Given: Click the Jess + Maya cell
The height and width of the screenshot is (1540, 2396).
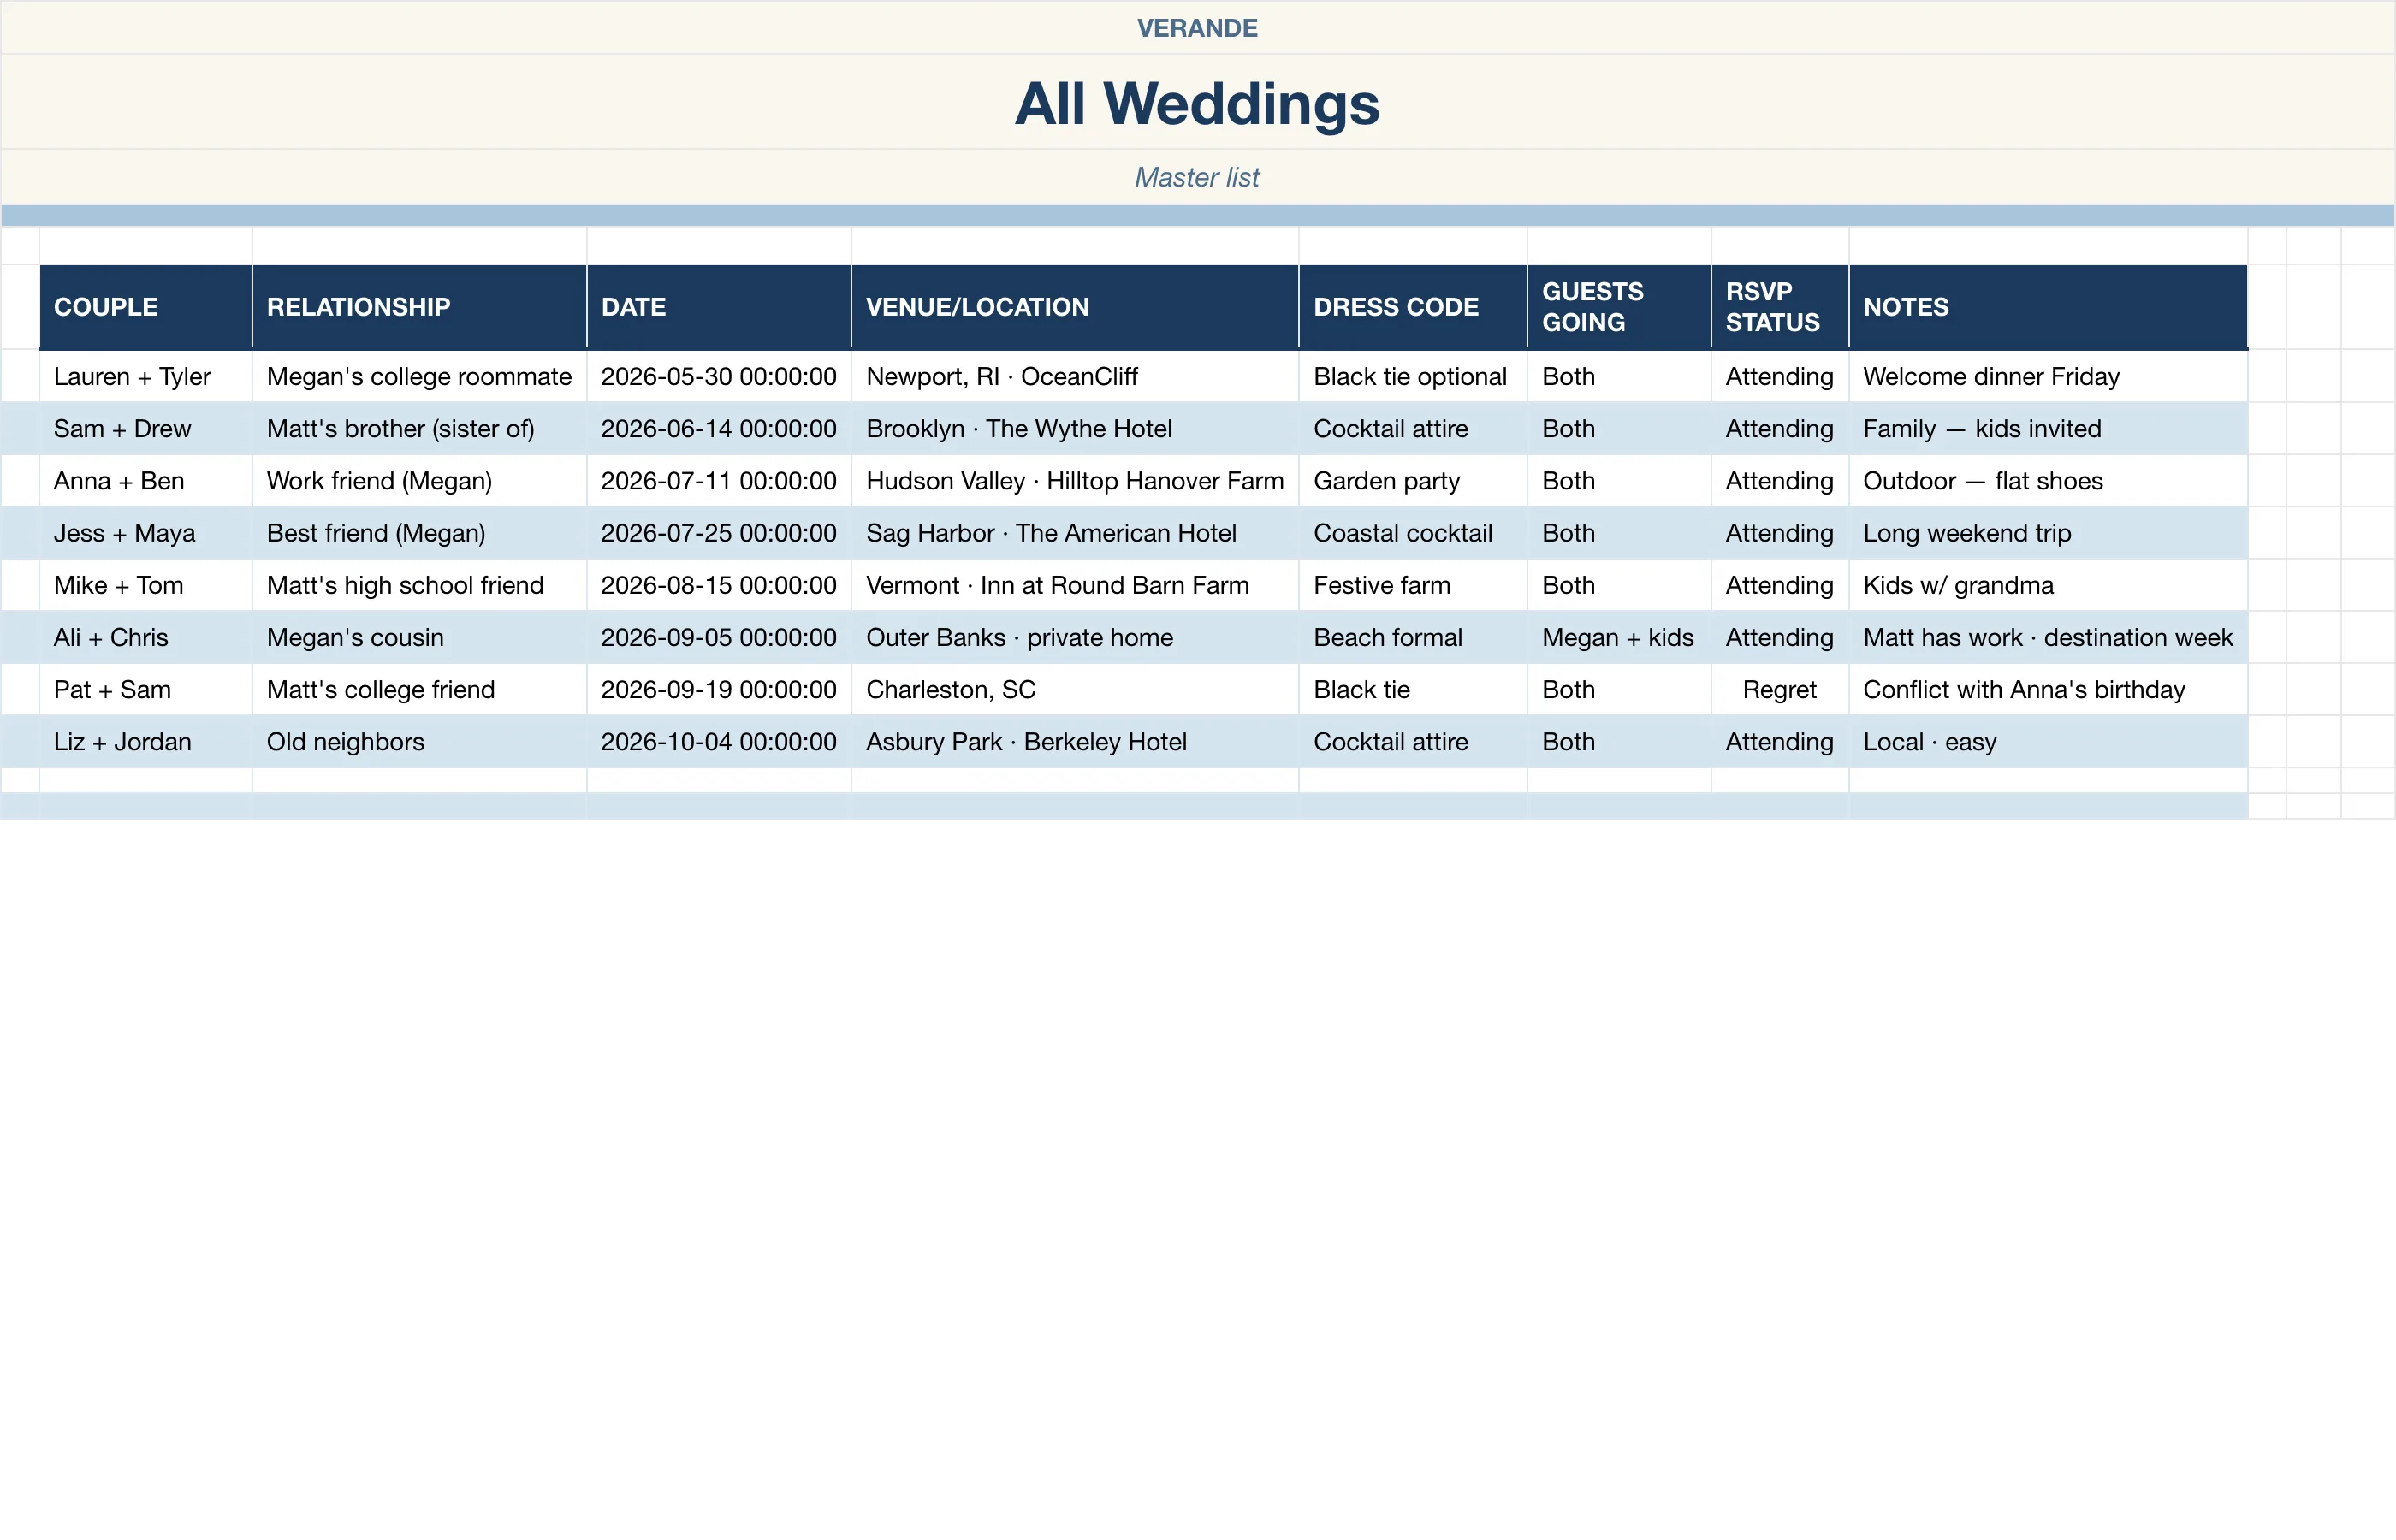Looking at the screenshot, I should pyautogui.click(x=146, y=533).
